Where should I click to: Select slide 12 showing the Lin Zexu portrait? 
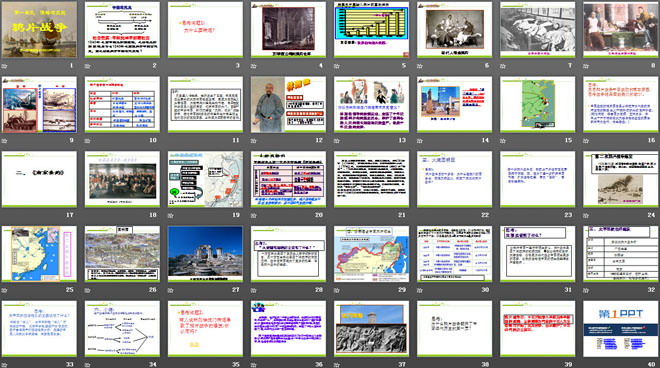(x=288, y=104)
